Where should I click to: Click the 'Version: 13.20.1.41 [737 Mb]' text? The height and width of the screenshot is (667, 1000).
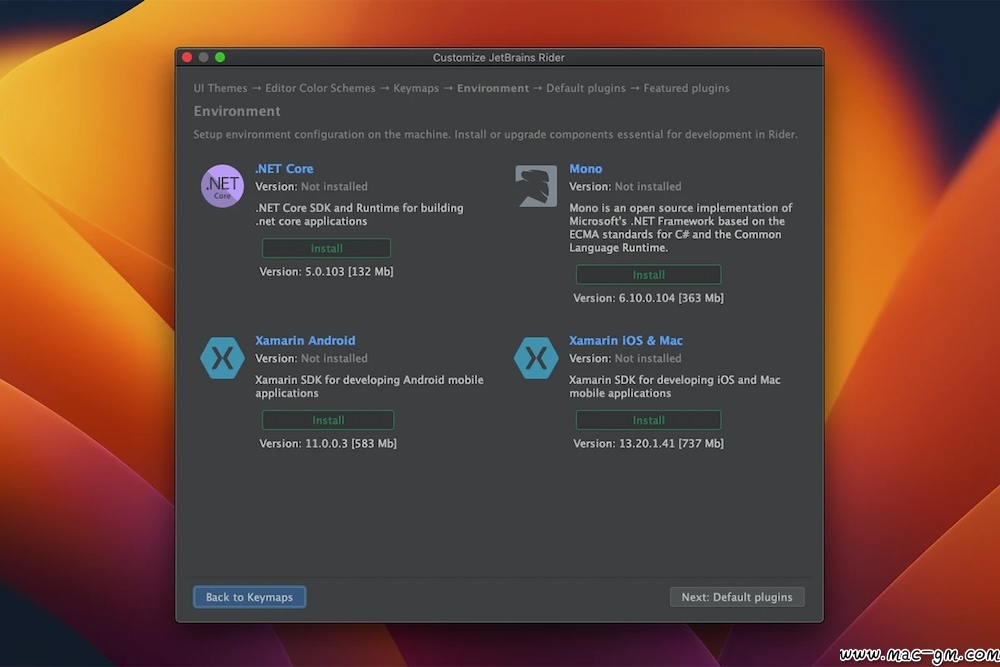point(648,443)
